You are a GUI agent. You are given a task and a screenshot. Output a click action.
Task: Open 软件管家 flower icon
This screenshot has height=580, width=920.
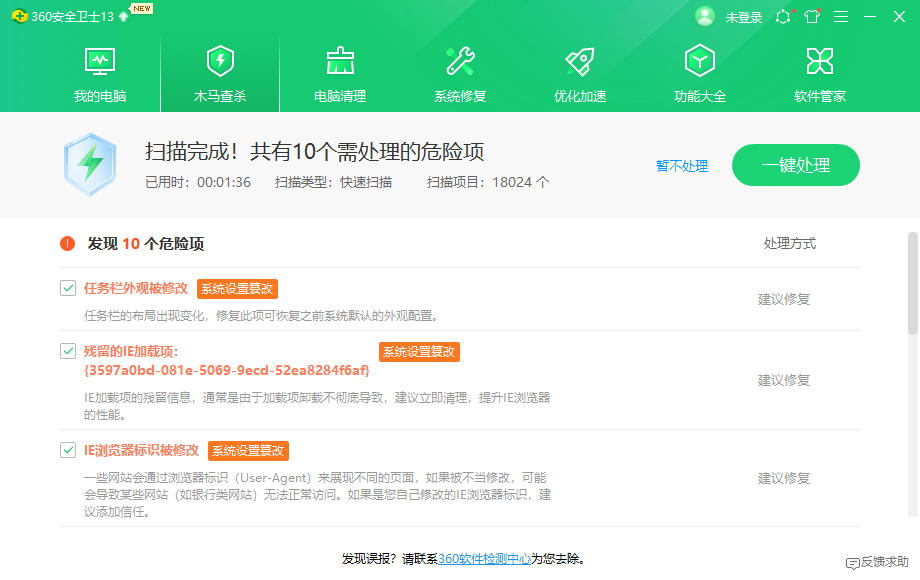[820, 62]
